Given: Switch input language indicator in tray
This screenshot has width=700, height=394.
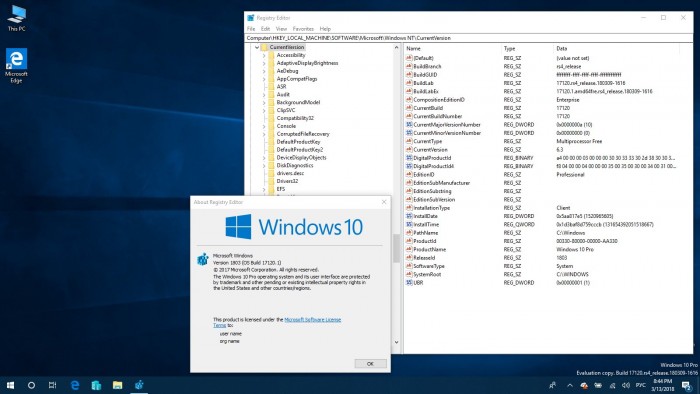Looking at the screenshot, I should [641, 385].
